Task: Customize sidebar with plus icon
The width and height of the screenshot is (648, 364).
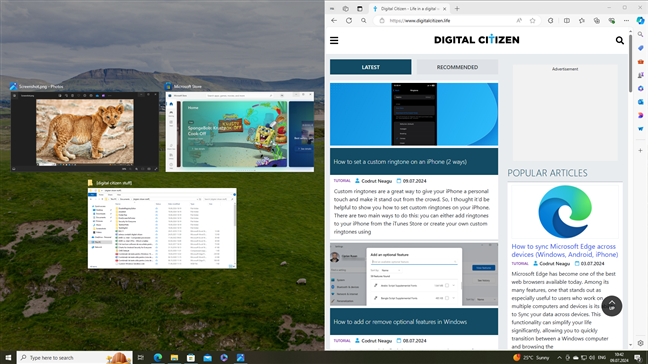Action: coord(640,151)
